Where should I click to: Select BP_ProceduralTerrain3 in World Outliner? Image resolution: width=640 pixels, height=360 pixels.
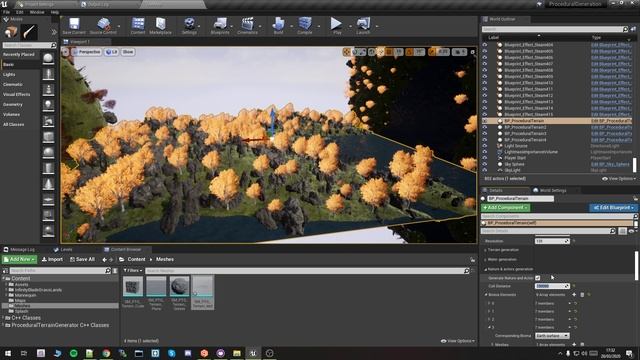pyautogui.click(x=525, y=133)
